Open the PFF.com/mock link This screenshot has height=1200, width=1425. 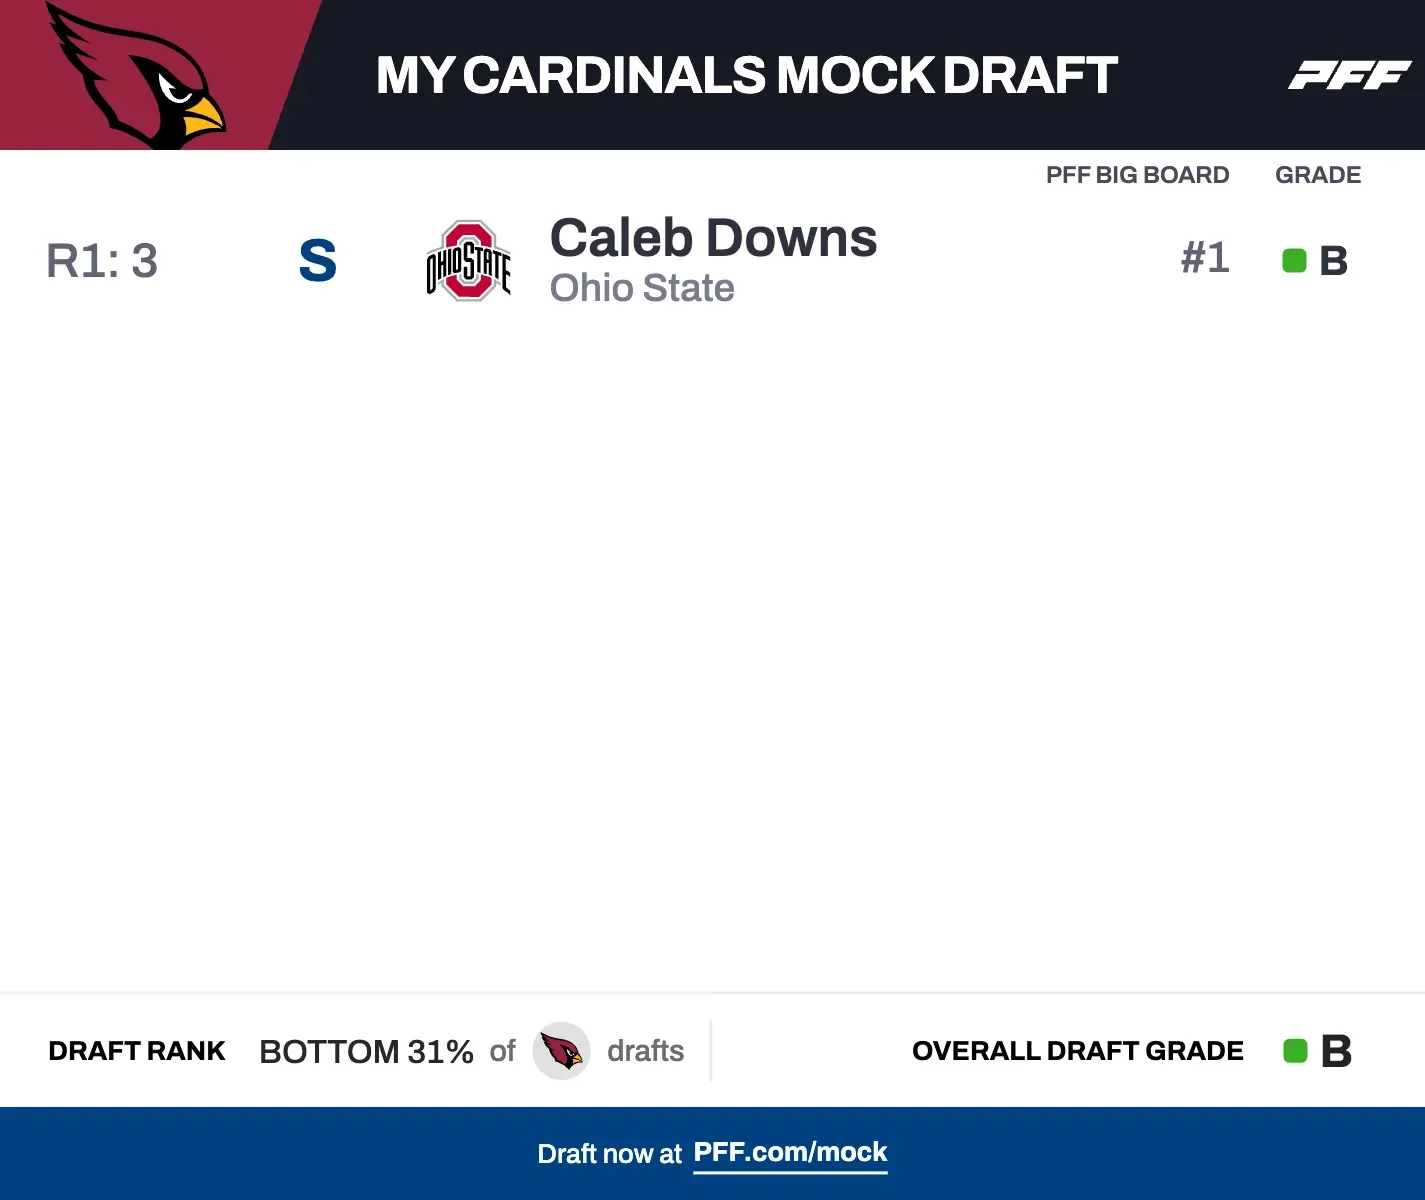point(790,1153)
